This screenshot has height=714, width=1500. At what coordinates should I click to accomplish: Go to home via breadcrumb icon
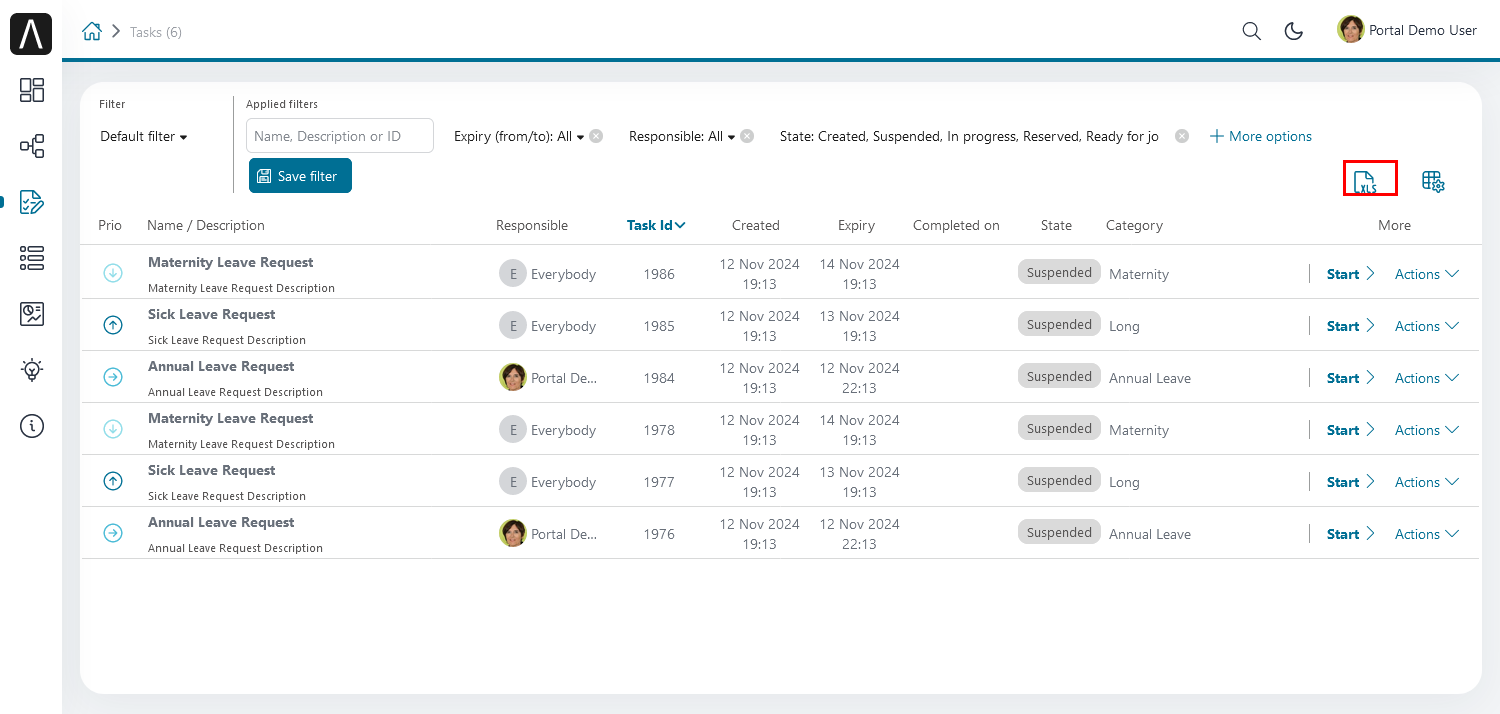tap(92, 31)
